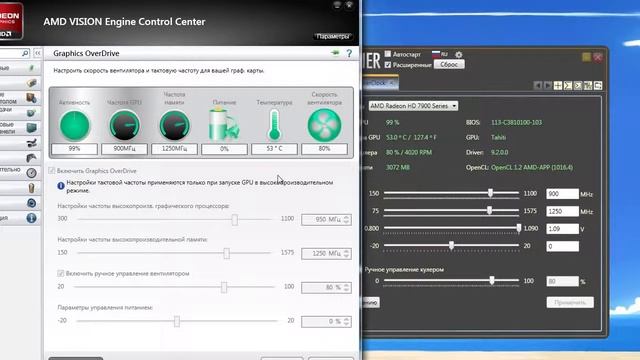Click the tuner core clock slider handle (150–1100)

point(491,193)
